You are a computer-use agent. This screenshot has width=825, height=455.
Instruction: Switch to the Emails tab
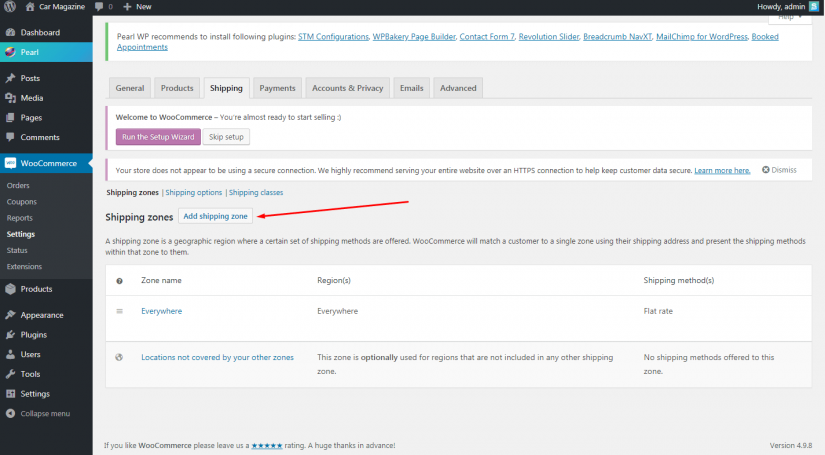point(411,88)
